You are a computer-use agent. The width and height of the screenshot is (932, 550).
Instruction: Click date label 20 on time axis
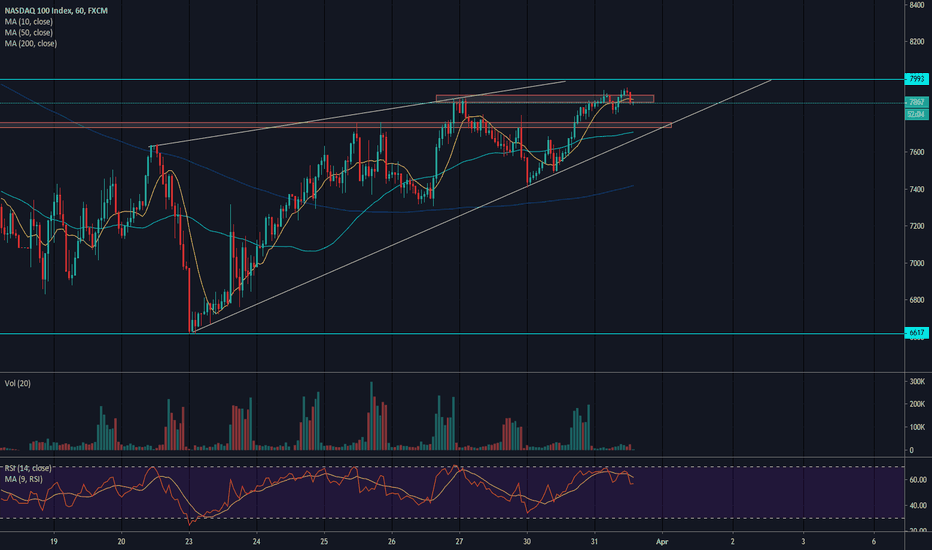click(121, 542)
